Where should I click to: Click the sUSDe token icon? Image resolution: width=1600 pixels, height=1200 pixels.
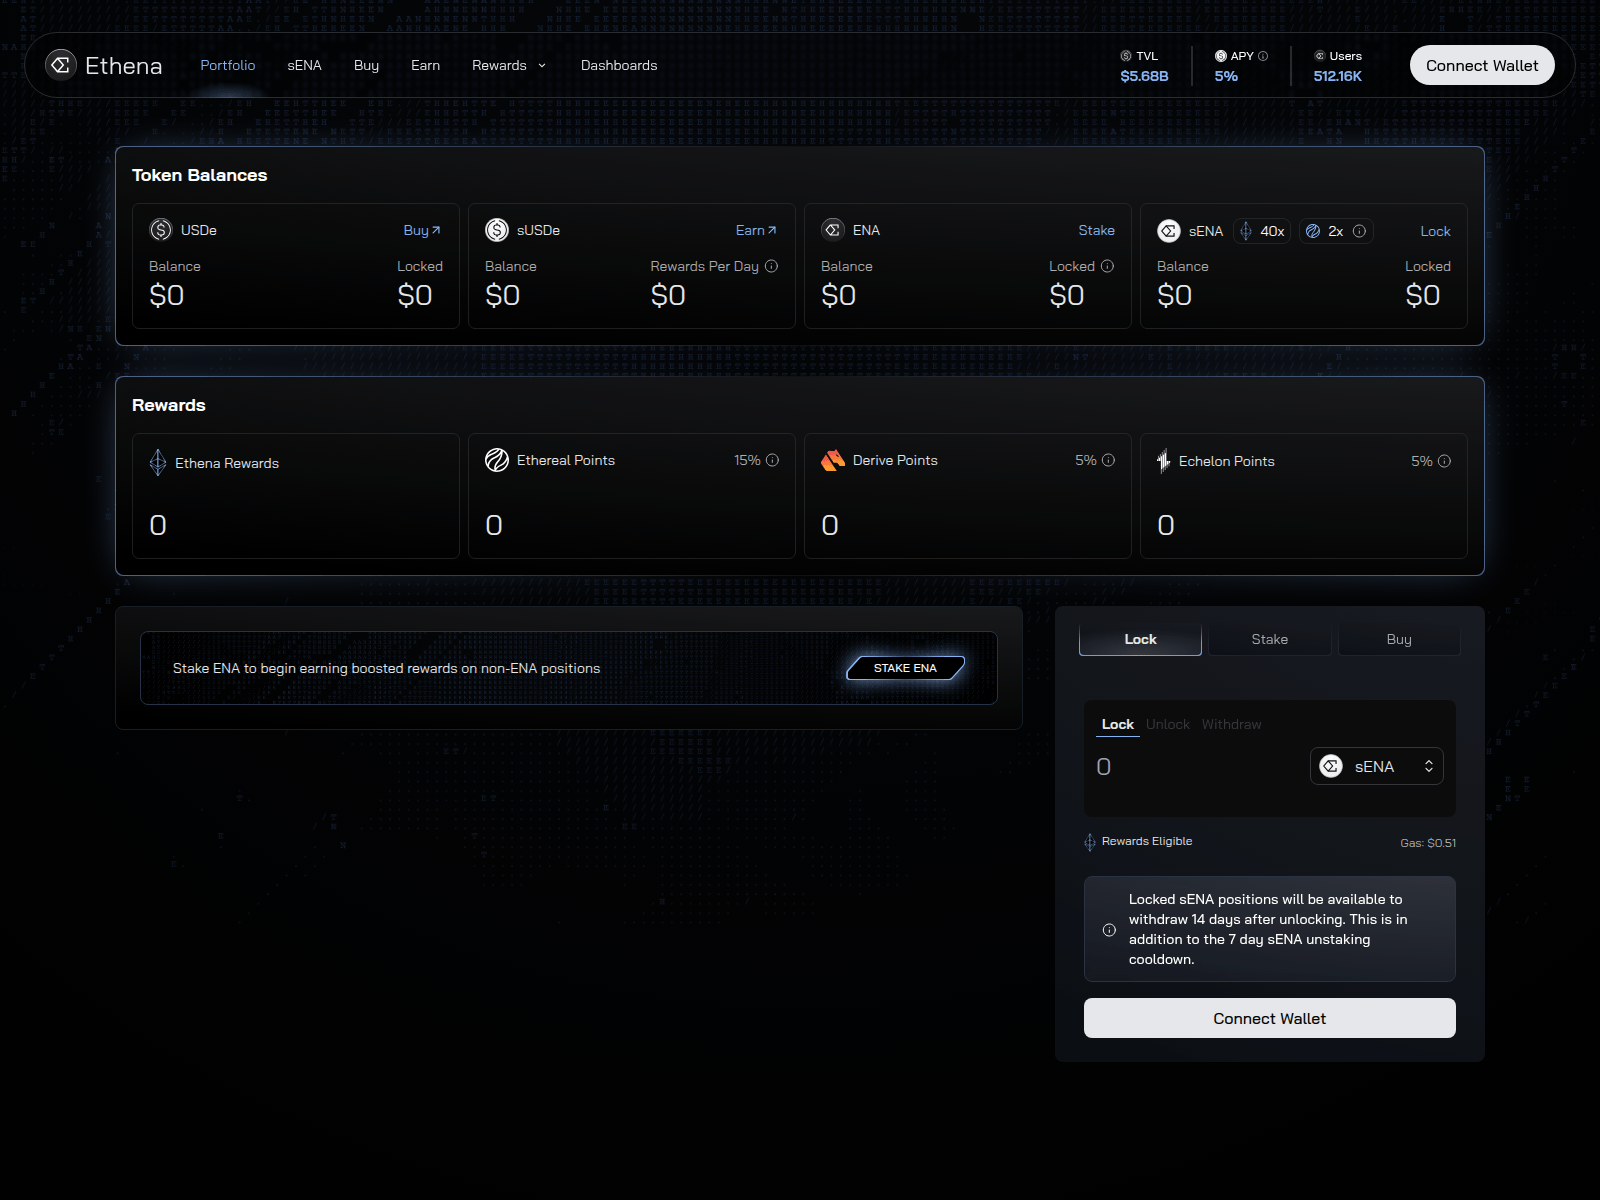pyautogui.click(x=497, y=230)
